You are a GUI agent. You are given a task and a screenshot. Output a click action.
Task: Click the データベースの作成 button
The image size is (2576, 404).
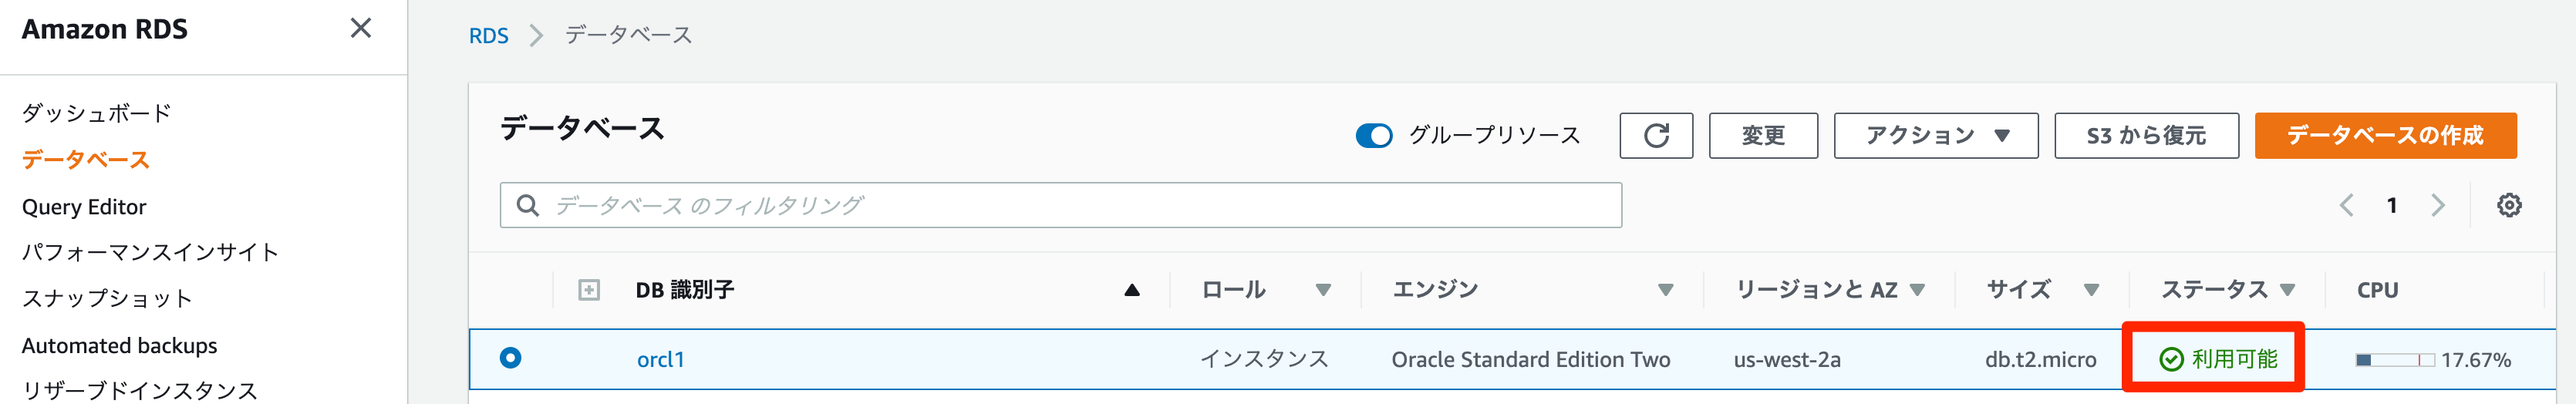click(2385, 136)
